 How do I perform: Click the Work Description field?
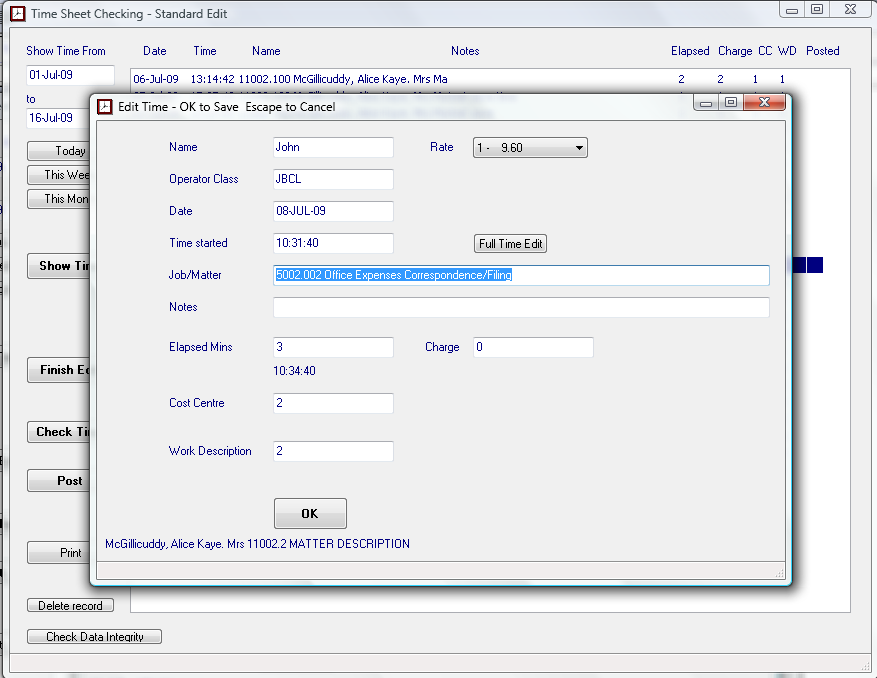point(333,451)
